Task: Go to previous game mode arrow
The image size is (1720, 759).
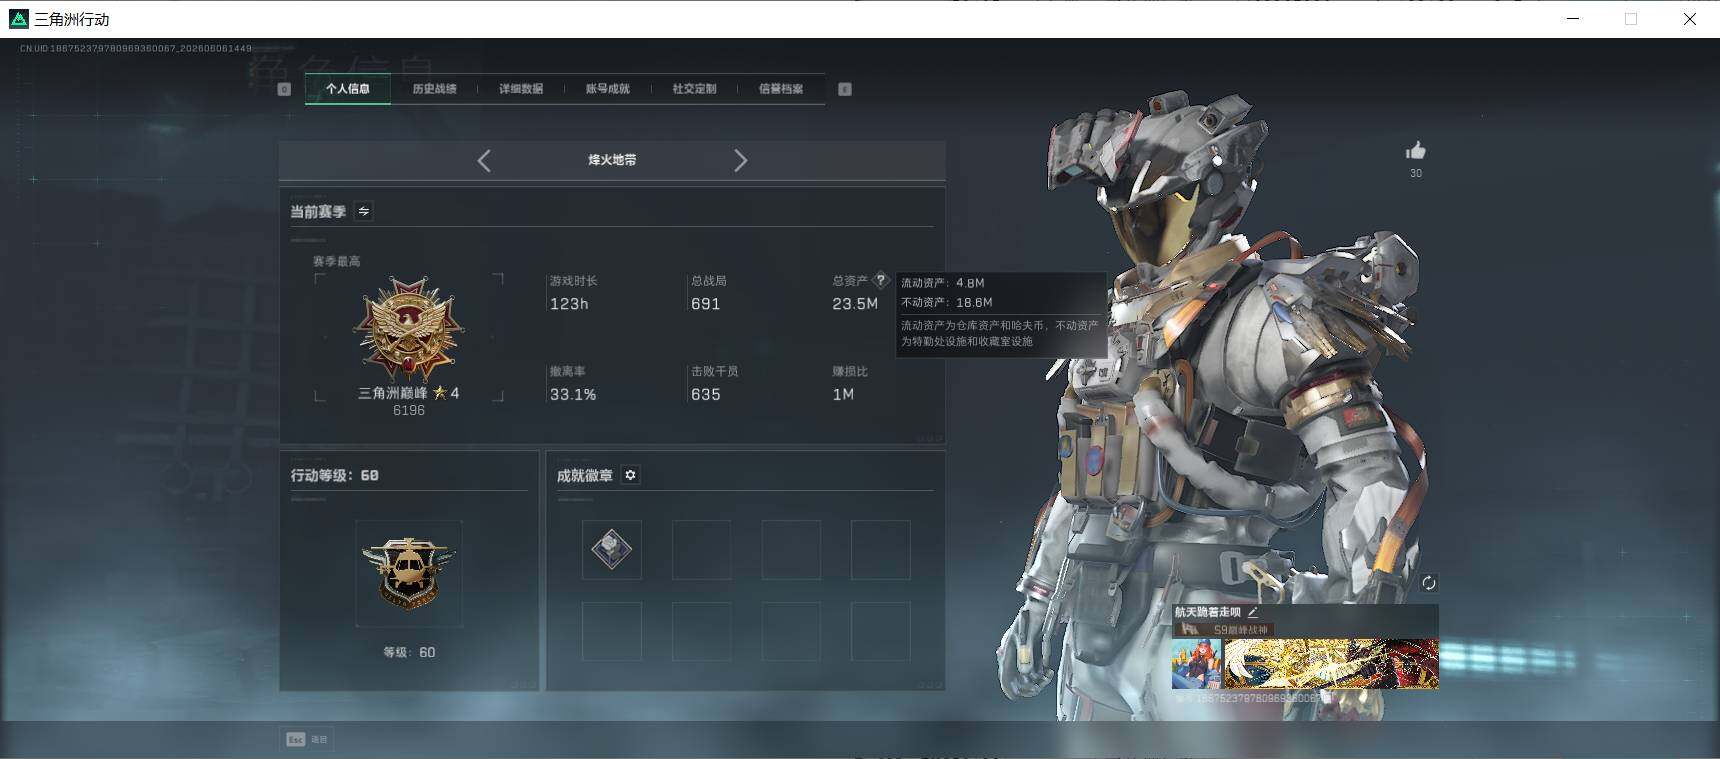Action: tap(484, 161)
